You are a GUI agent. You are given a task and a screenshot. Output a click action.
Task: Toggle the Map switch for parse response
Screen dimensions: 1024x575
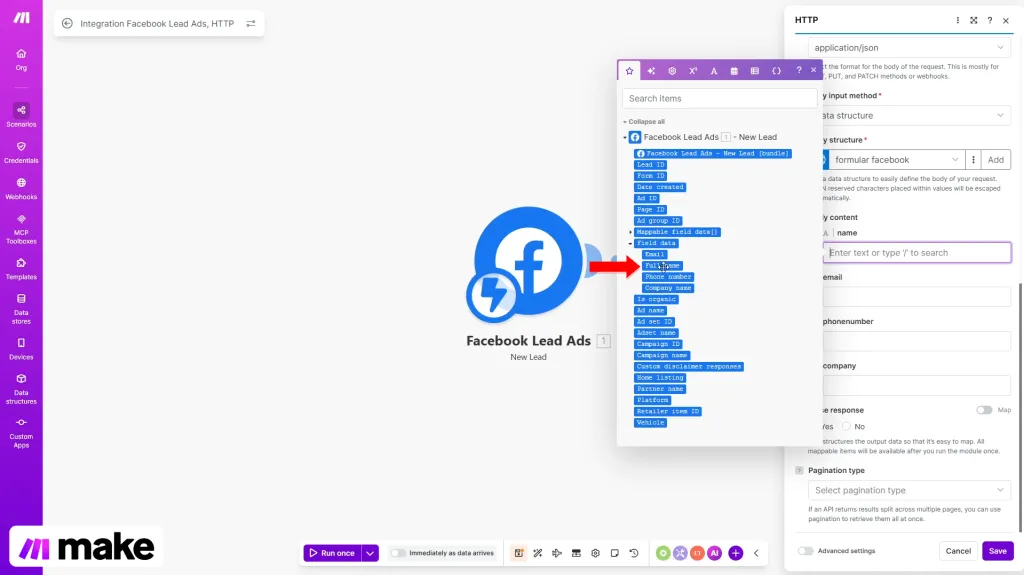click(x=984, y=410)
